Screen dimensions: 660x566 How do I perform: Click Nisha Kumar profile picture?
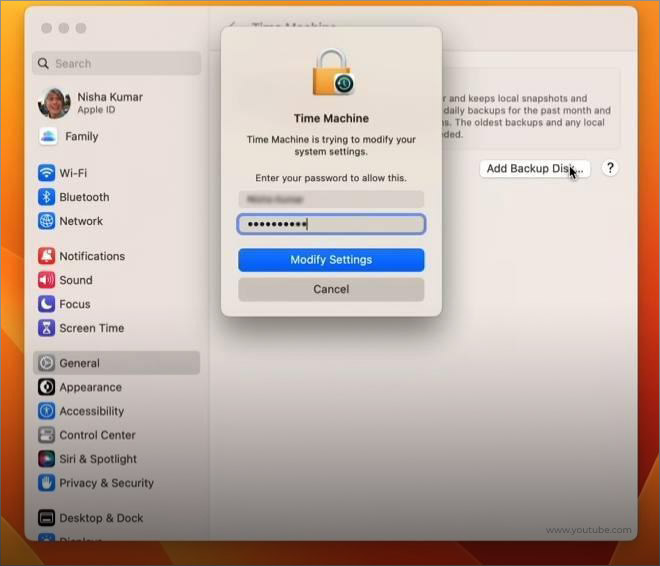click(54, 103)
